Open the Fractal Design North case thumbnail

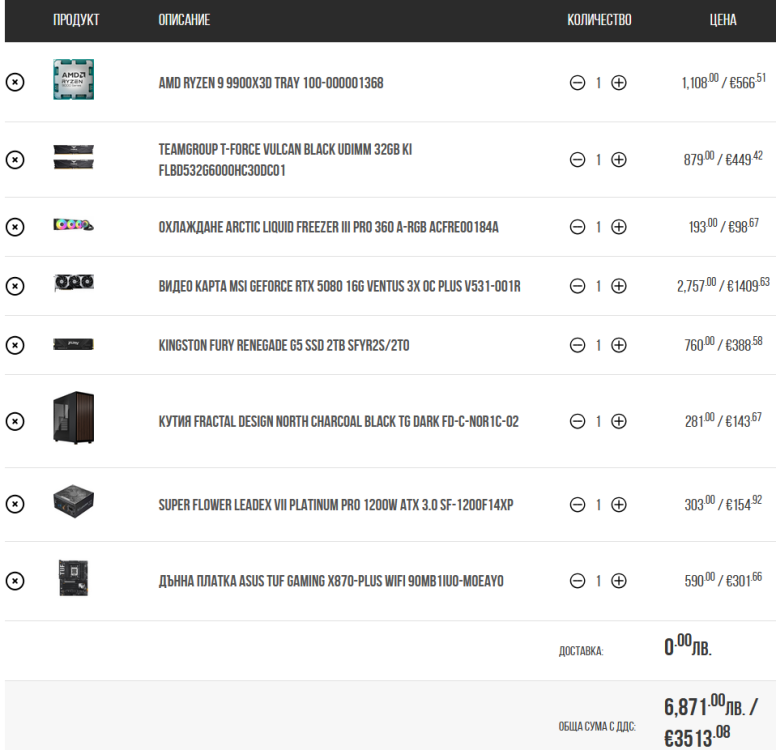pyautogui.click(x=74, y=418)
